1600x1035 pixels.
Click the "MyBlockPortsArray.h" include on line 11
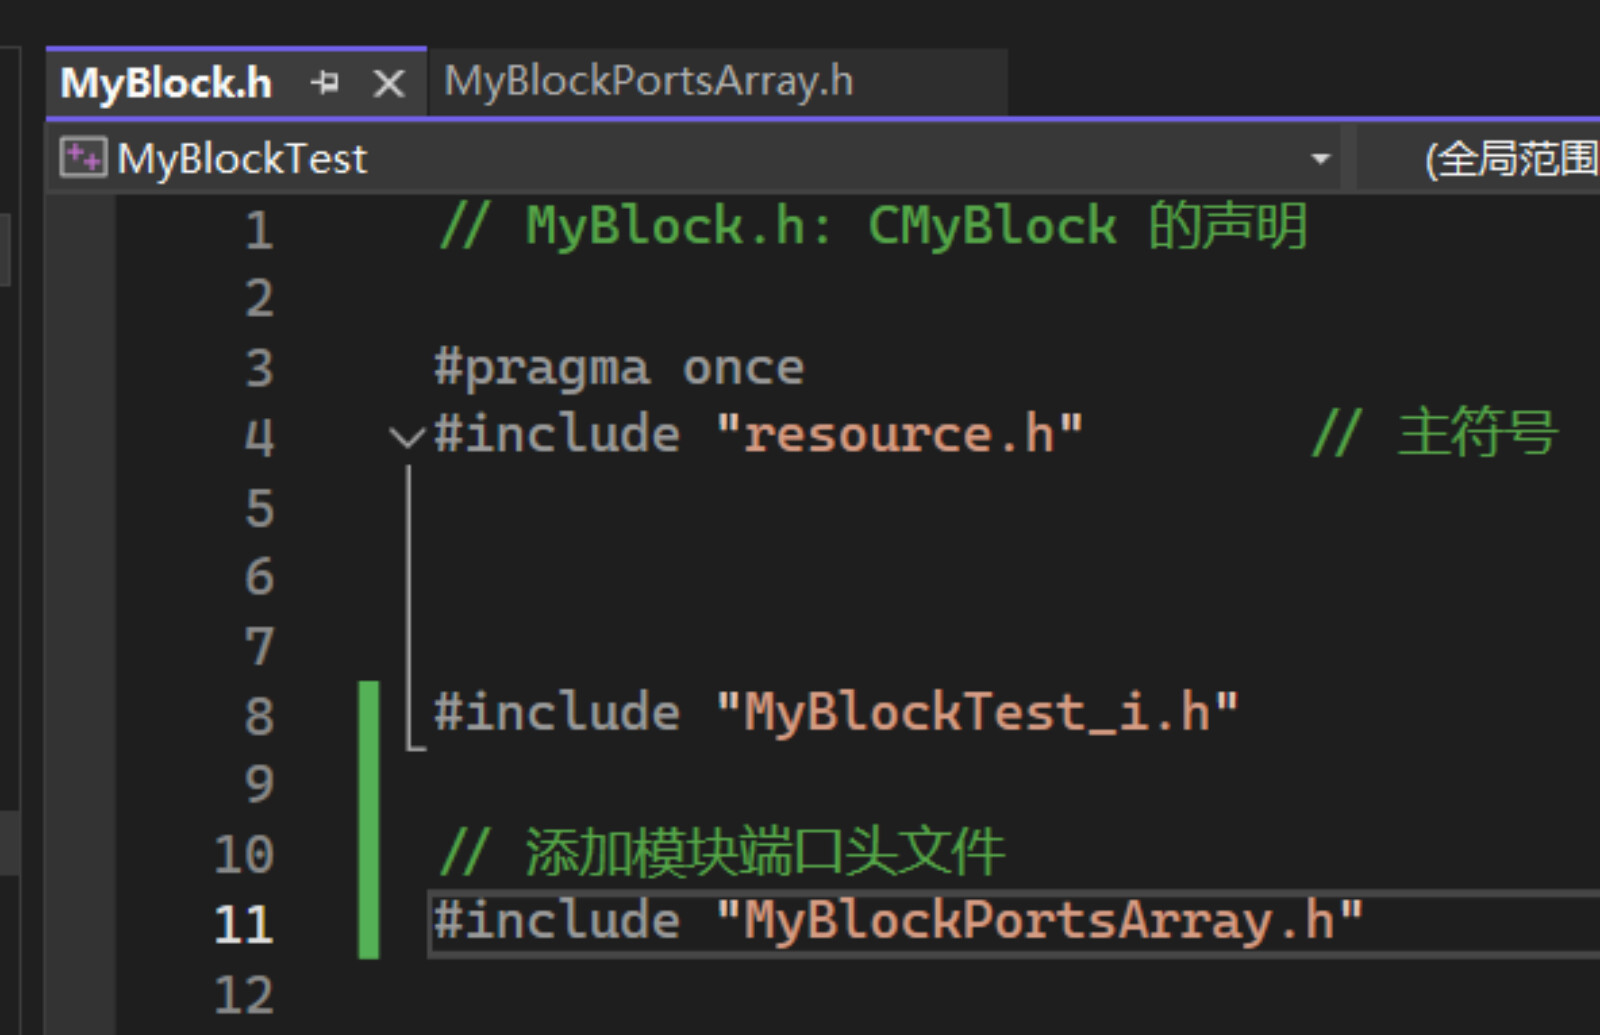[x=1040, y=921]
